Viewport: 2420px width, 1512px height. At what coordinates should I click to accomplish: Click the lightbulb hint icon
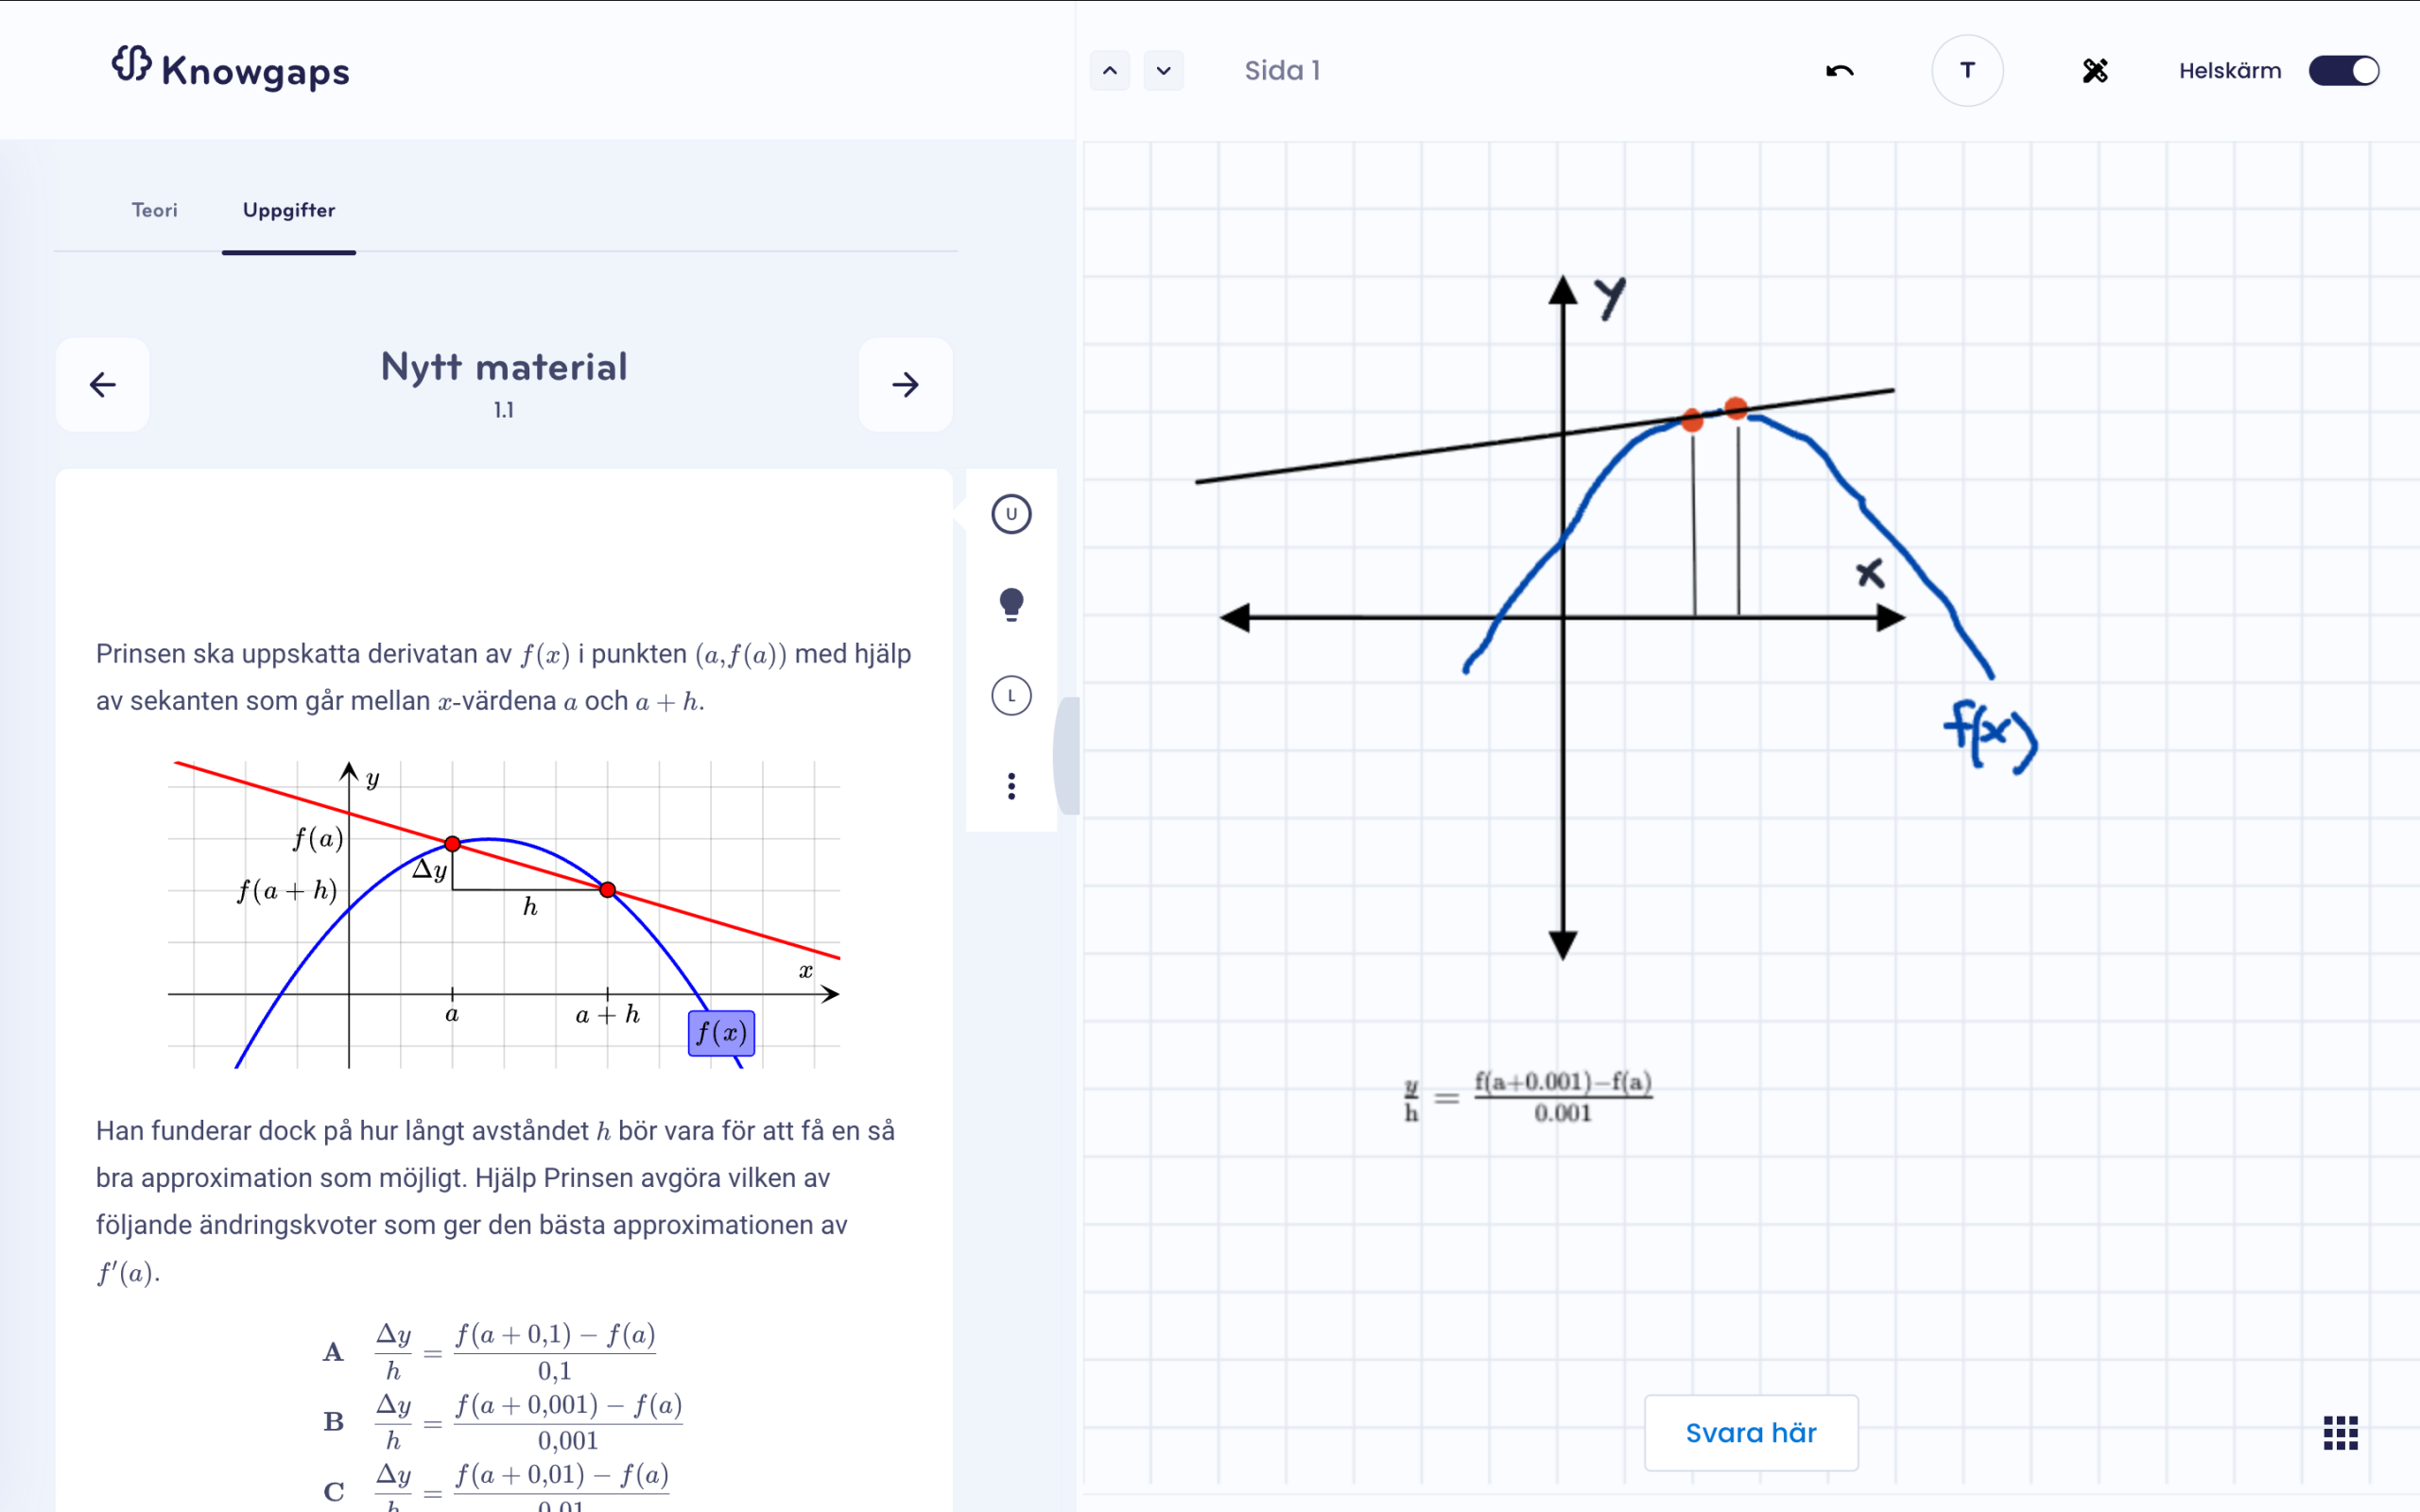pos(1011,605)
